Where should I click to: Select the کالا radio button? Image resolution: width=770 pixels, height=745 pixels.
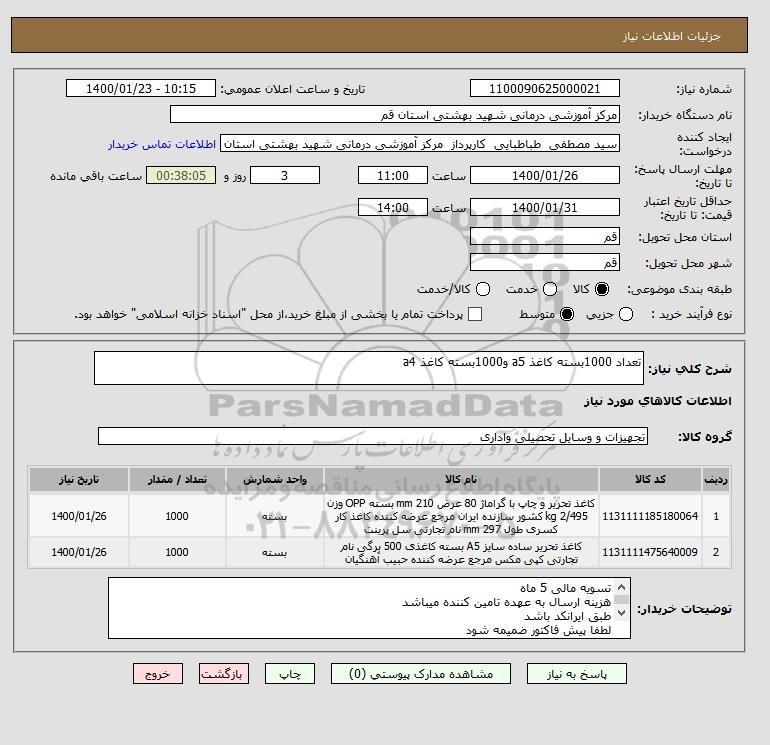[602, 289]
